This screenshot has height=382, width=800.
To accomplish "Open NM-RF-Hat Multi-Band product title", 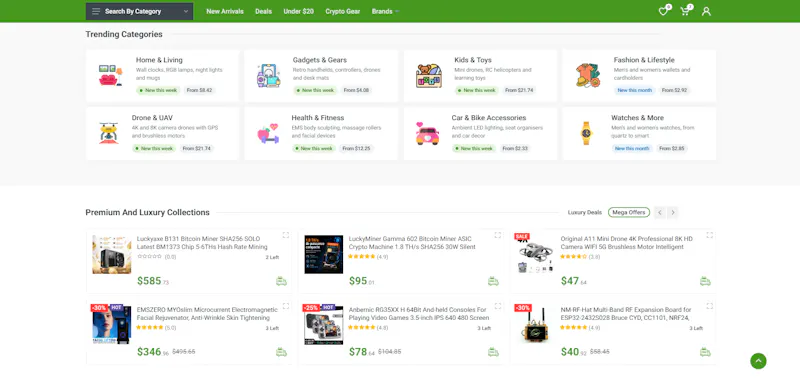I will (x=626, y=314).
